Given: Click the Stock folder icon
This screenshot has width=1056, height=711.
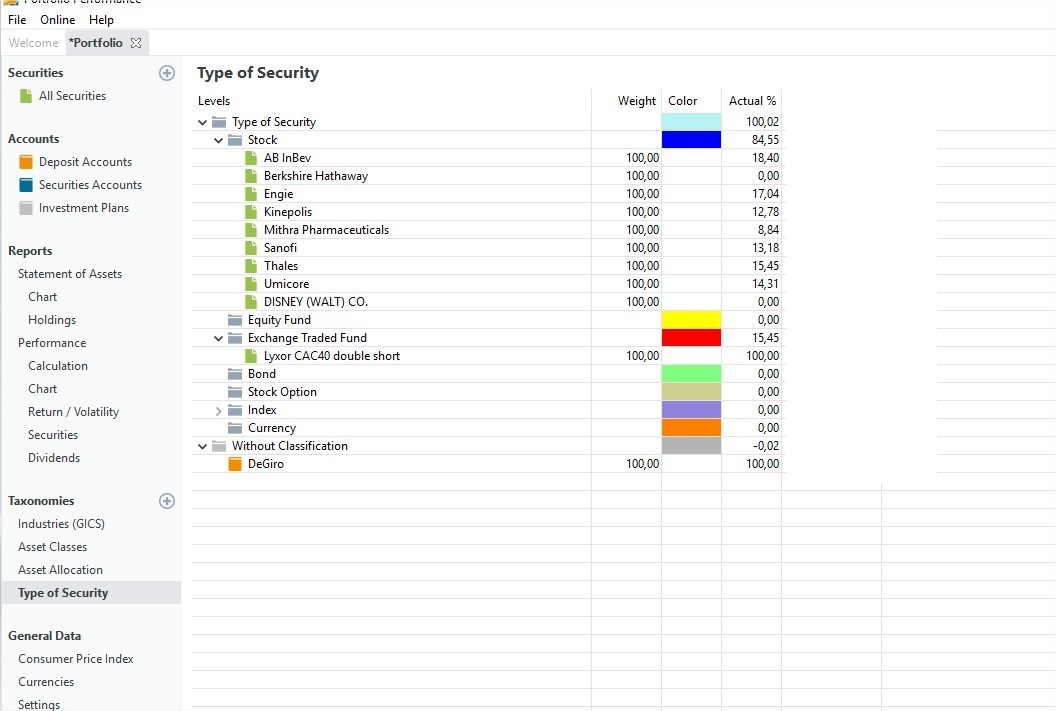Looking at the screenshot, I should click(x=234, y=140).
